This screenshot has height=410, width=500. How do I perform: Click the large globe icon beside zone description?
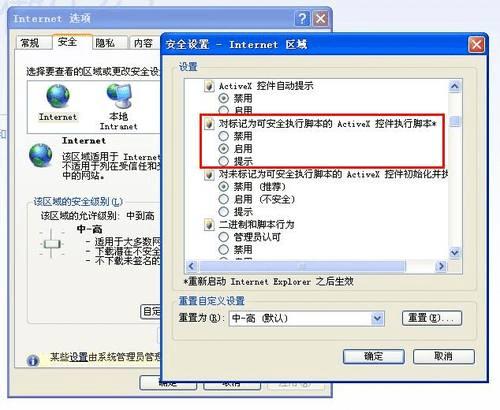pyautogui.click(x=40, y=155)
